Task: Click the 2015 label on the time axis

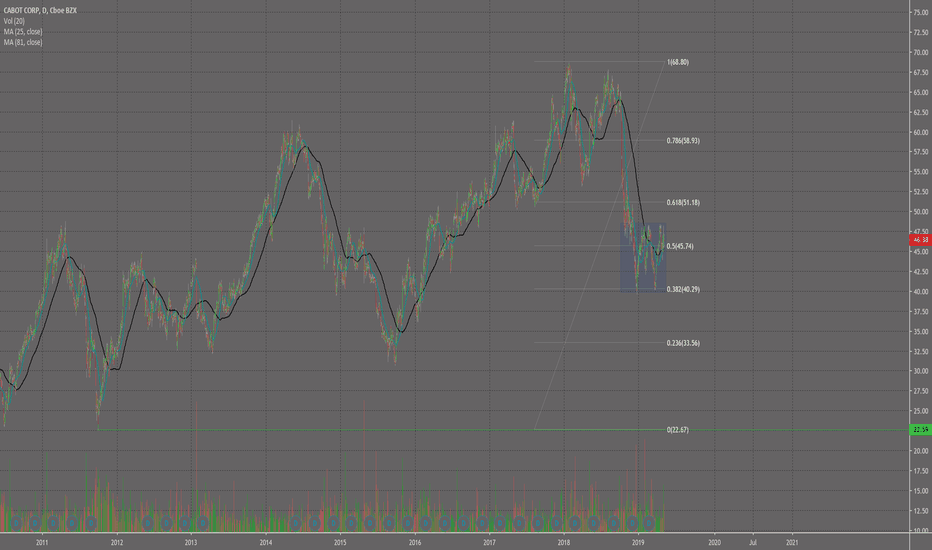Action: (340, 542)
